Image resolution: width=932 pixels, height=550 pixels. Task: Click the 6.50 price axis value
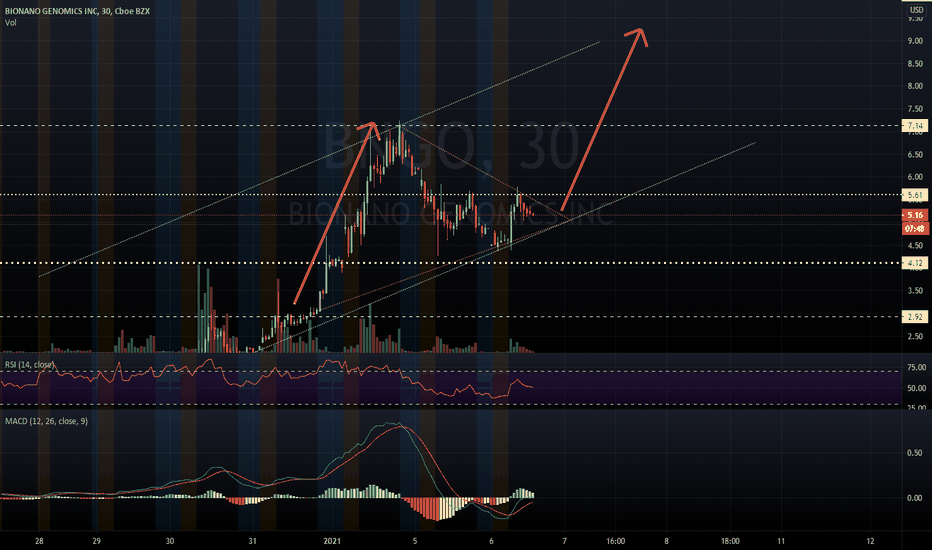coord(915,155)
